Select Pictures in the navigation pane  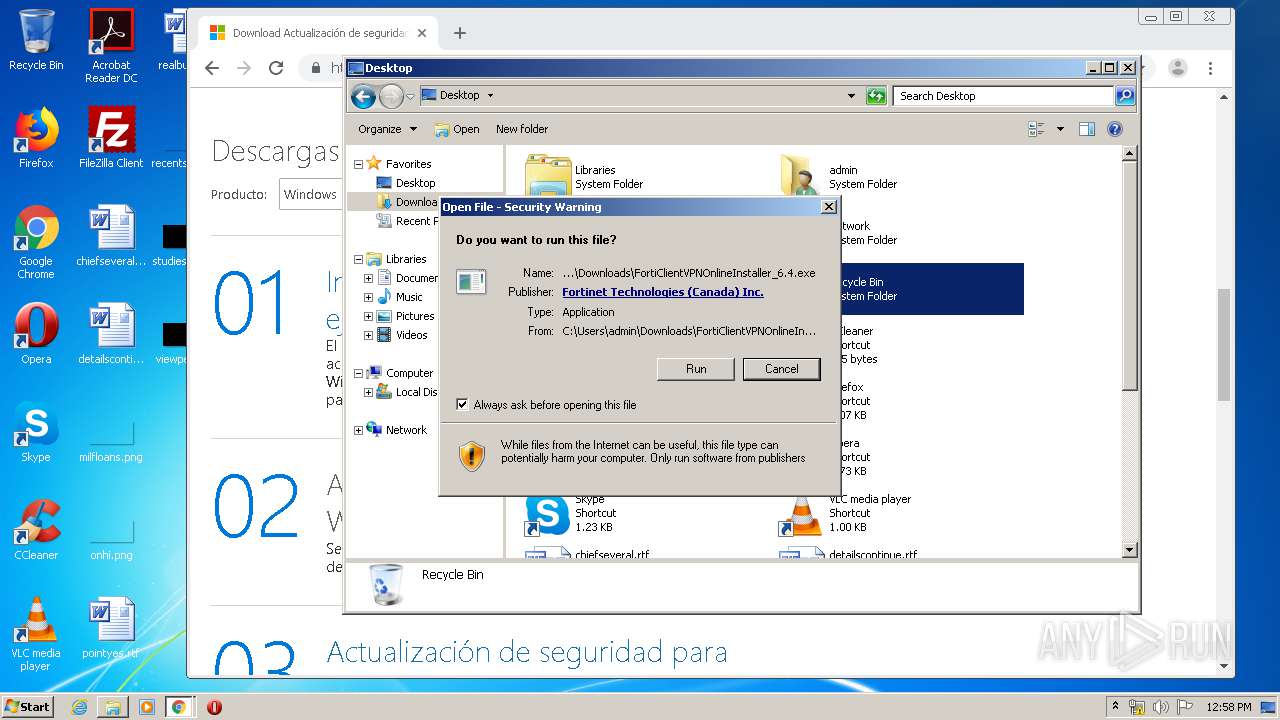[x=414, y=316]
